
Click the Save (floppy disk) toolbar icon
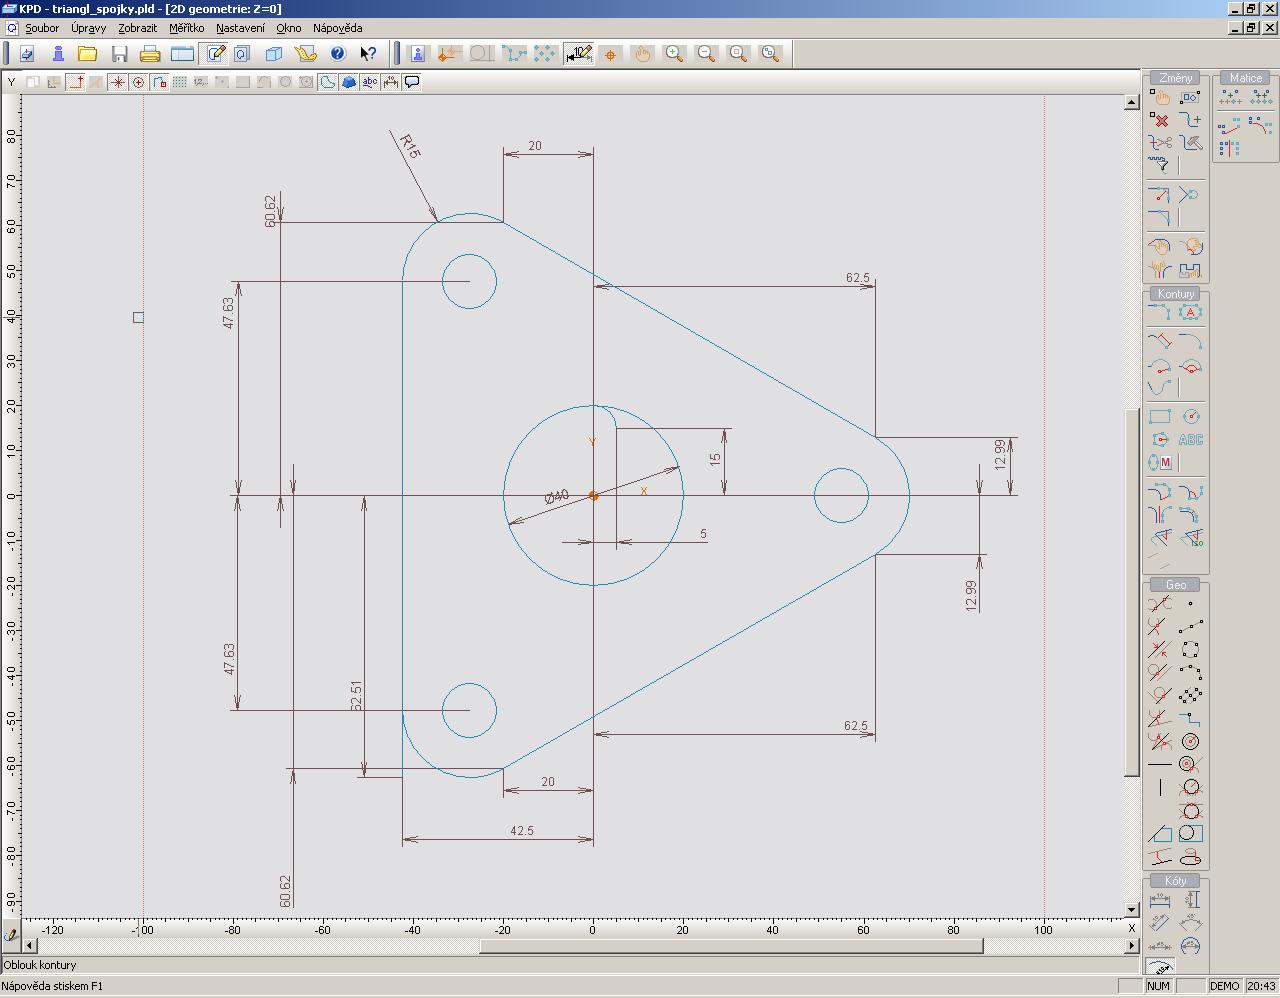(120, 54)
